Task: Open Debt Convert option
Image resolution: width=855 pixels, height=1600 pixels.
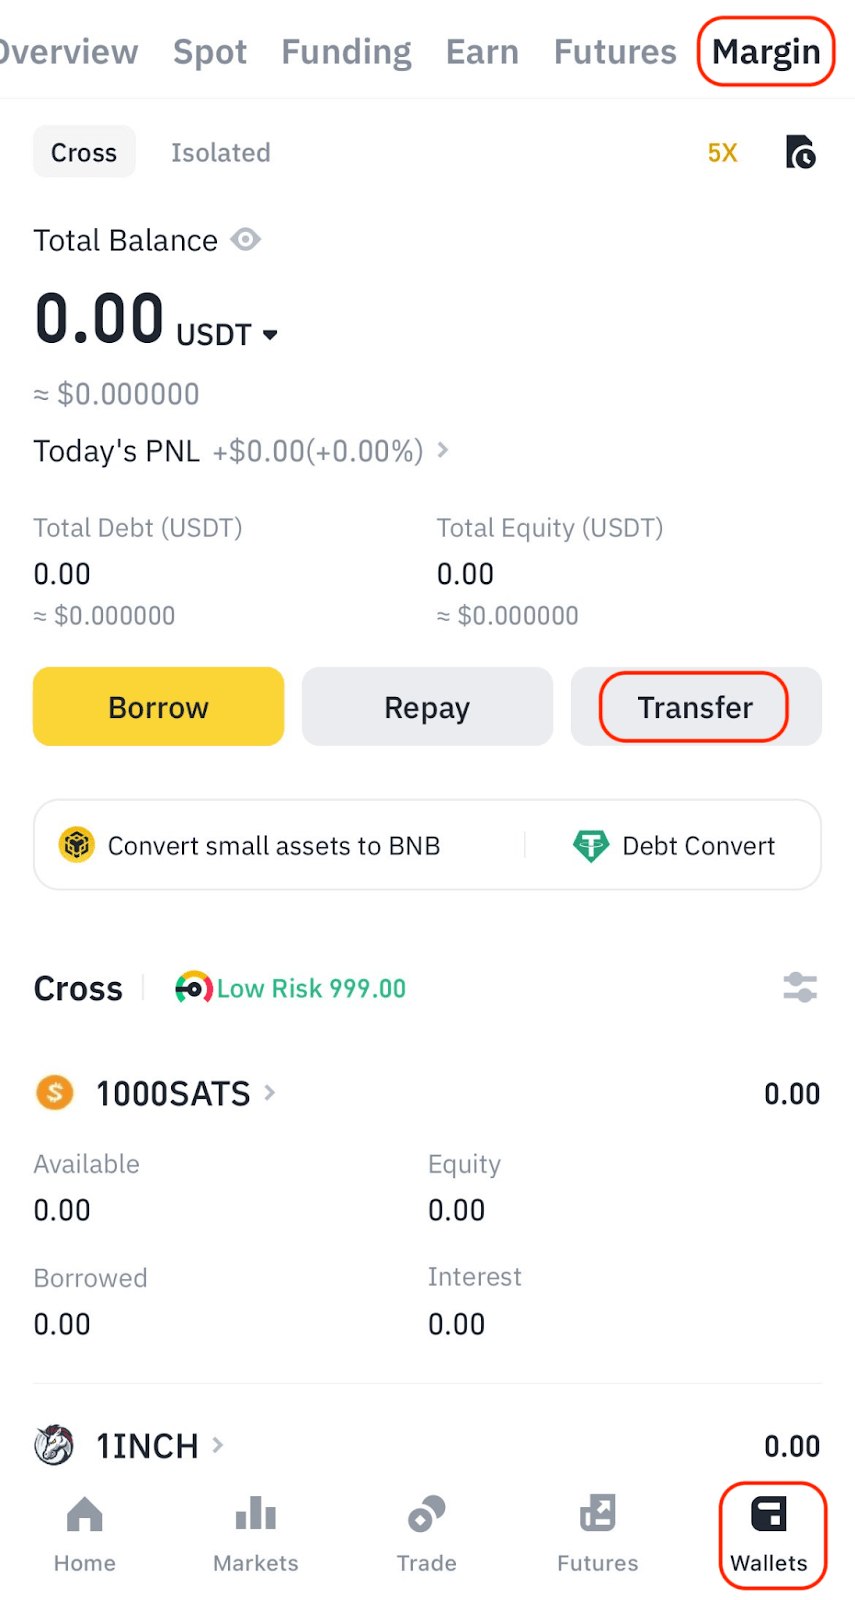Action: [x=675, y=846]
